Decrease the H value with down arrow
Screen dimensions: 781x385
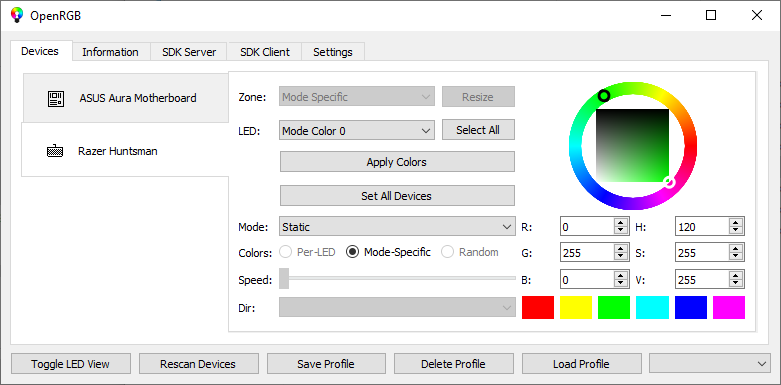(x=736, y=231)
